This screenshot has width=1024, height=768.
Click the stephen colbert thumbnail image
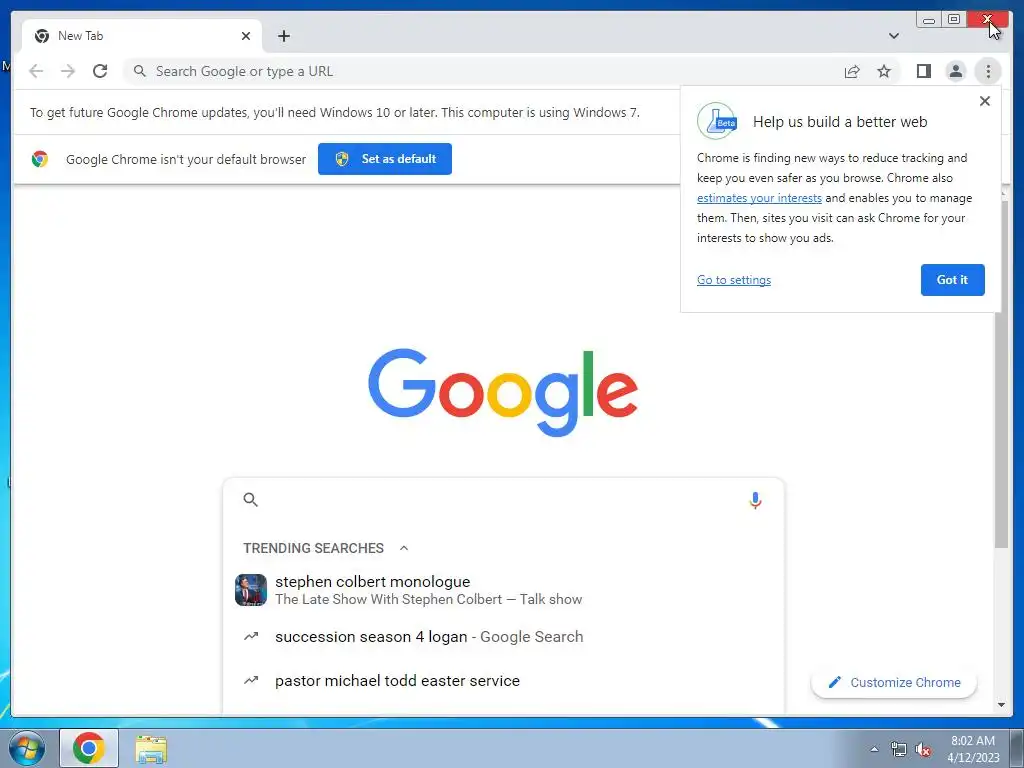pyautogui.click(x=251, y=590)
